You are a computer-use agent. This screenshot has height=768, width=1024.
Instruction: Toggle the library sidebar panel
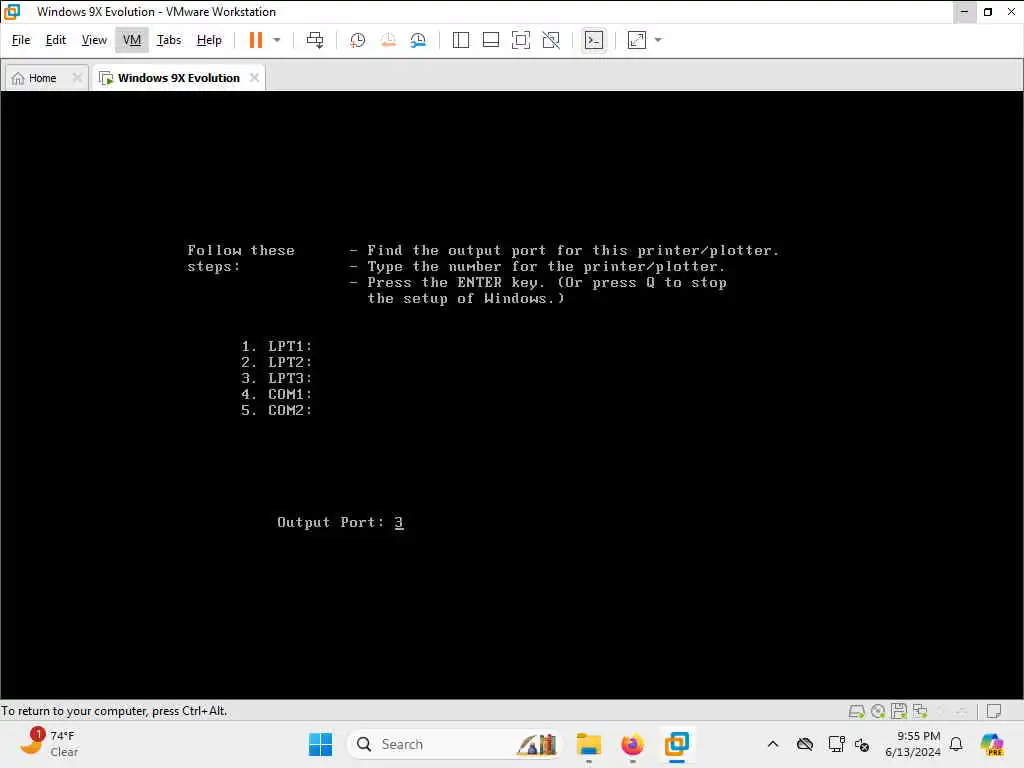click(460, 40)
